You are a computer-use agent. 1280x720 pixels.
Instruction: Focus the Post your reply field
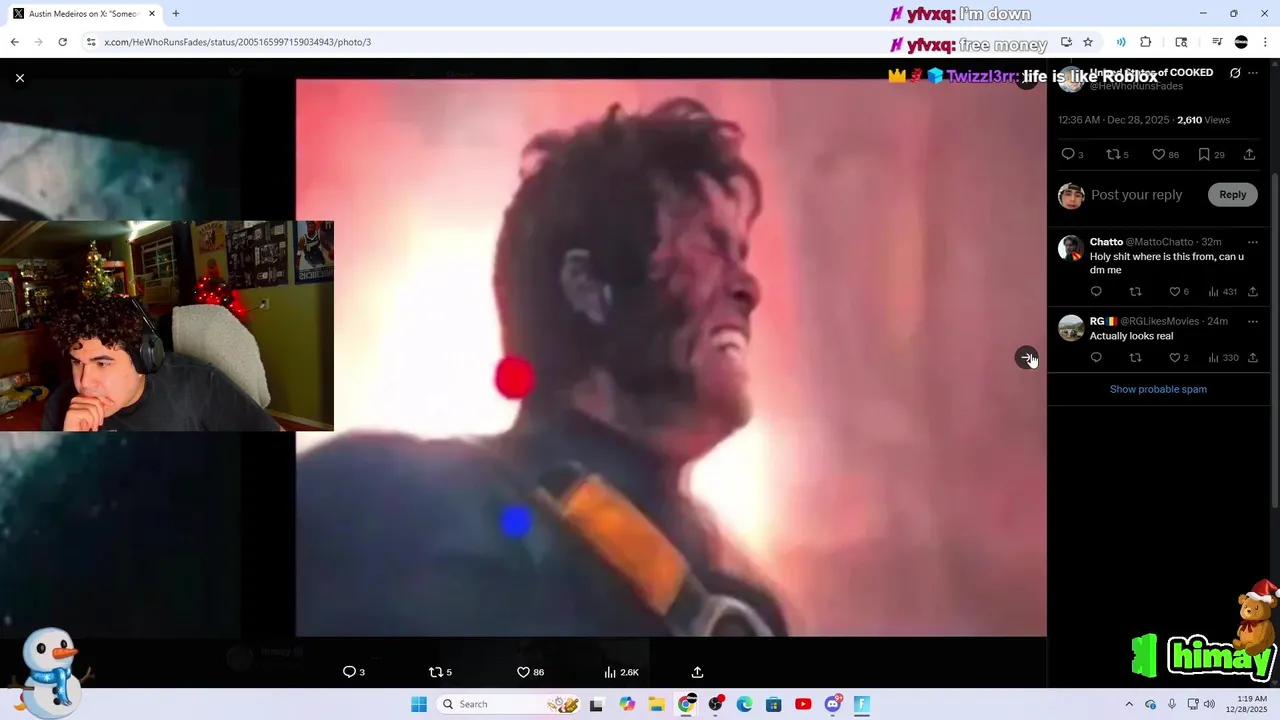coord(1136,195)
